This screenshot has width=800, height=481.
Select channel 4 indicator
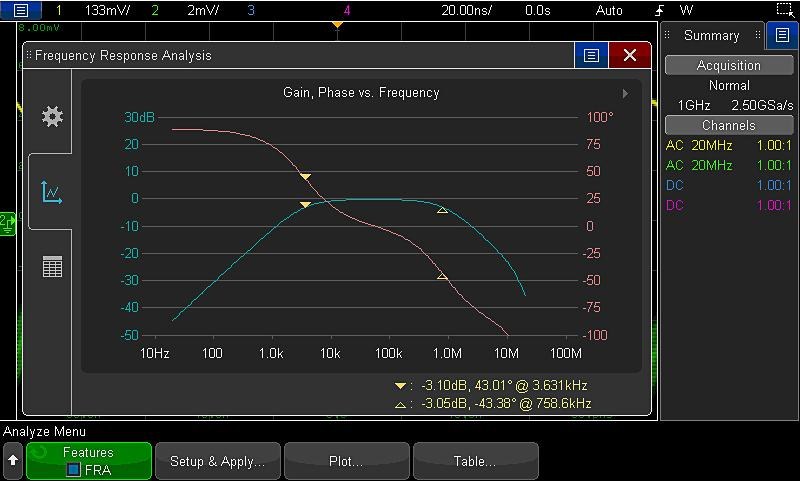pyautogui.click(x=346, y=10)
